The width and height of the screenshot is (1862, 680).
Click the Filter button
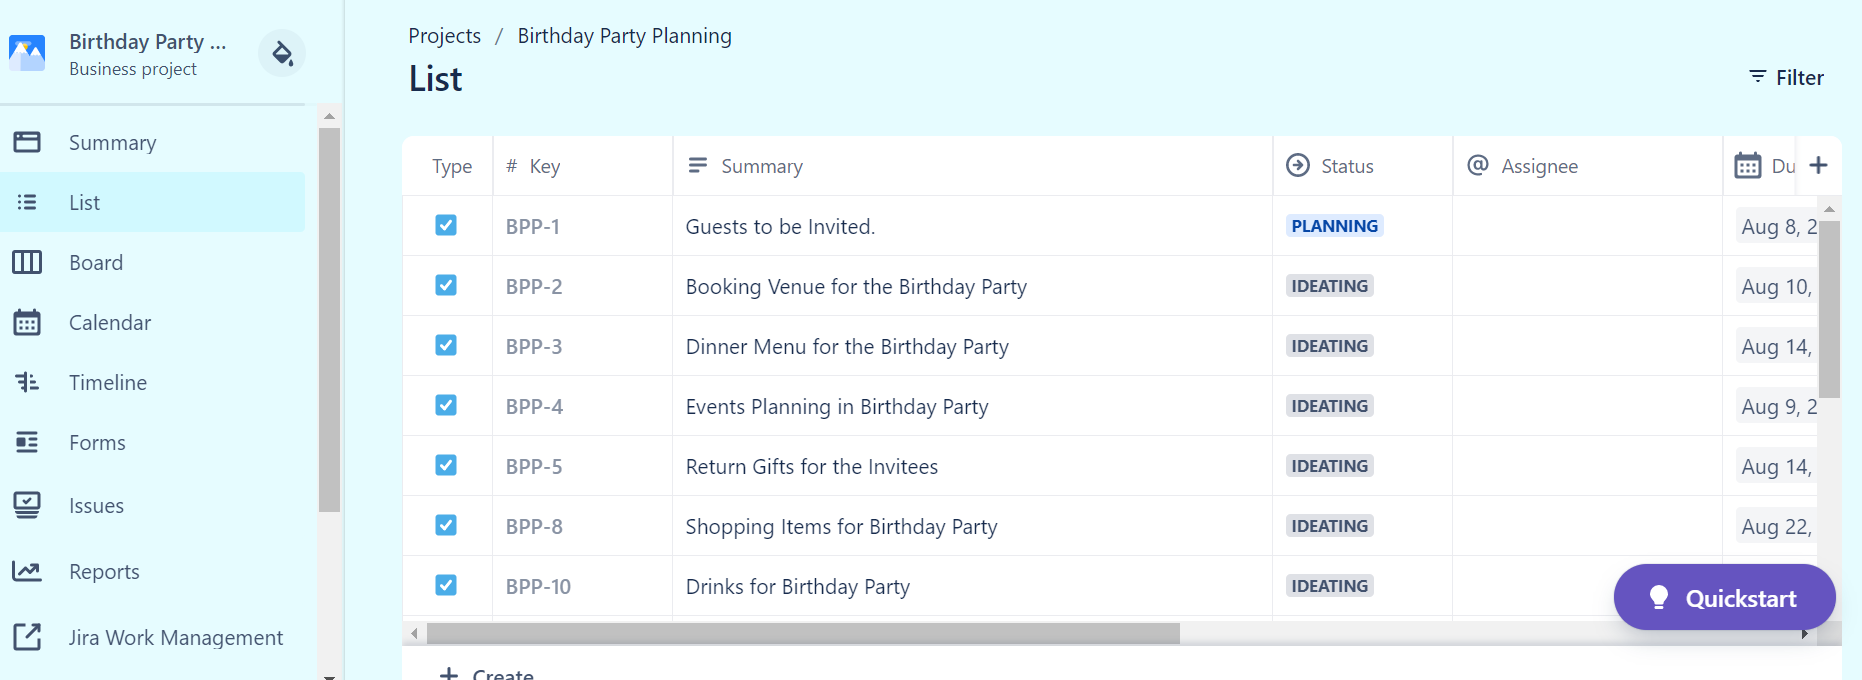coord(1786,77)
